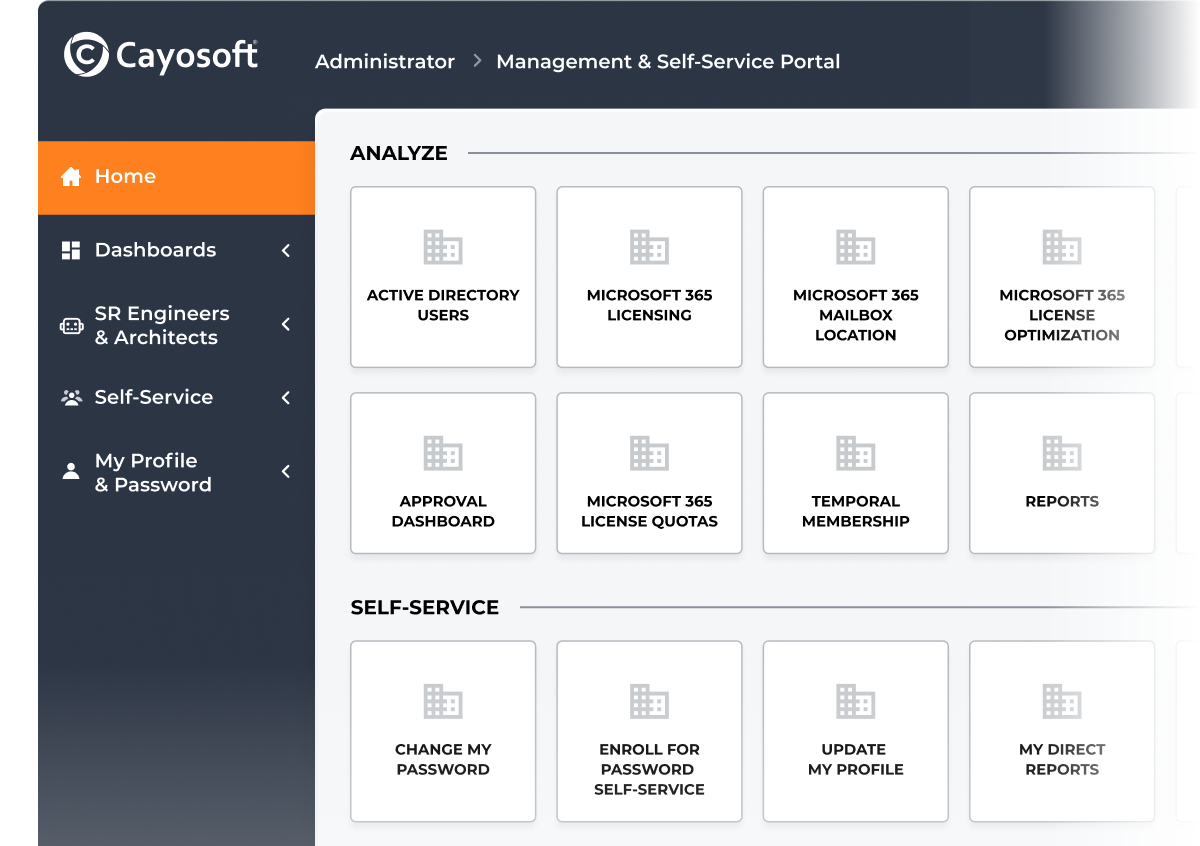Click the Cayosoft logo
Image resolution: width=1200 pixels, height=846 pixels.
161,54
